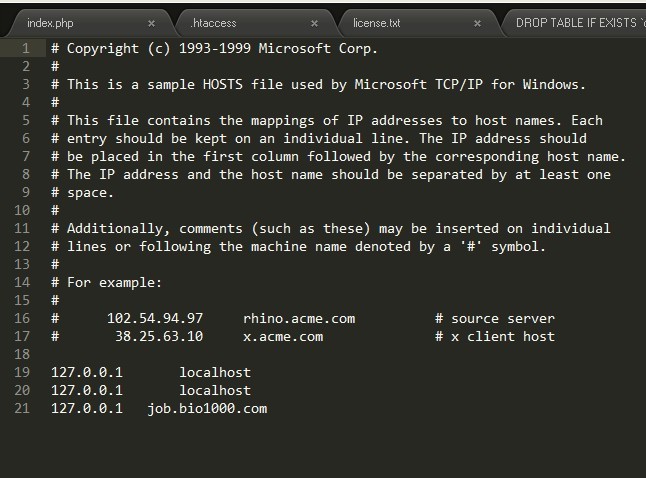Click line number 21 in the gutter

[22, 408]
